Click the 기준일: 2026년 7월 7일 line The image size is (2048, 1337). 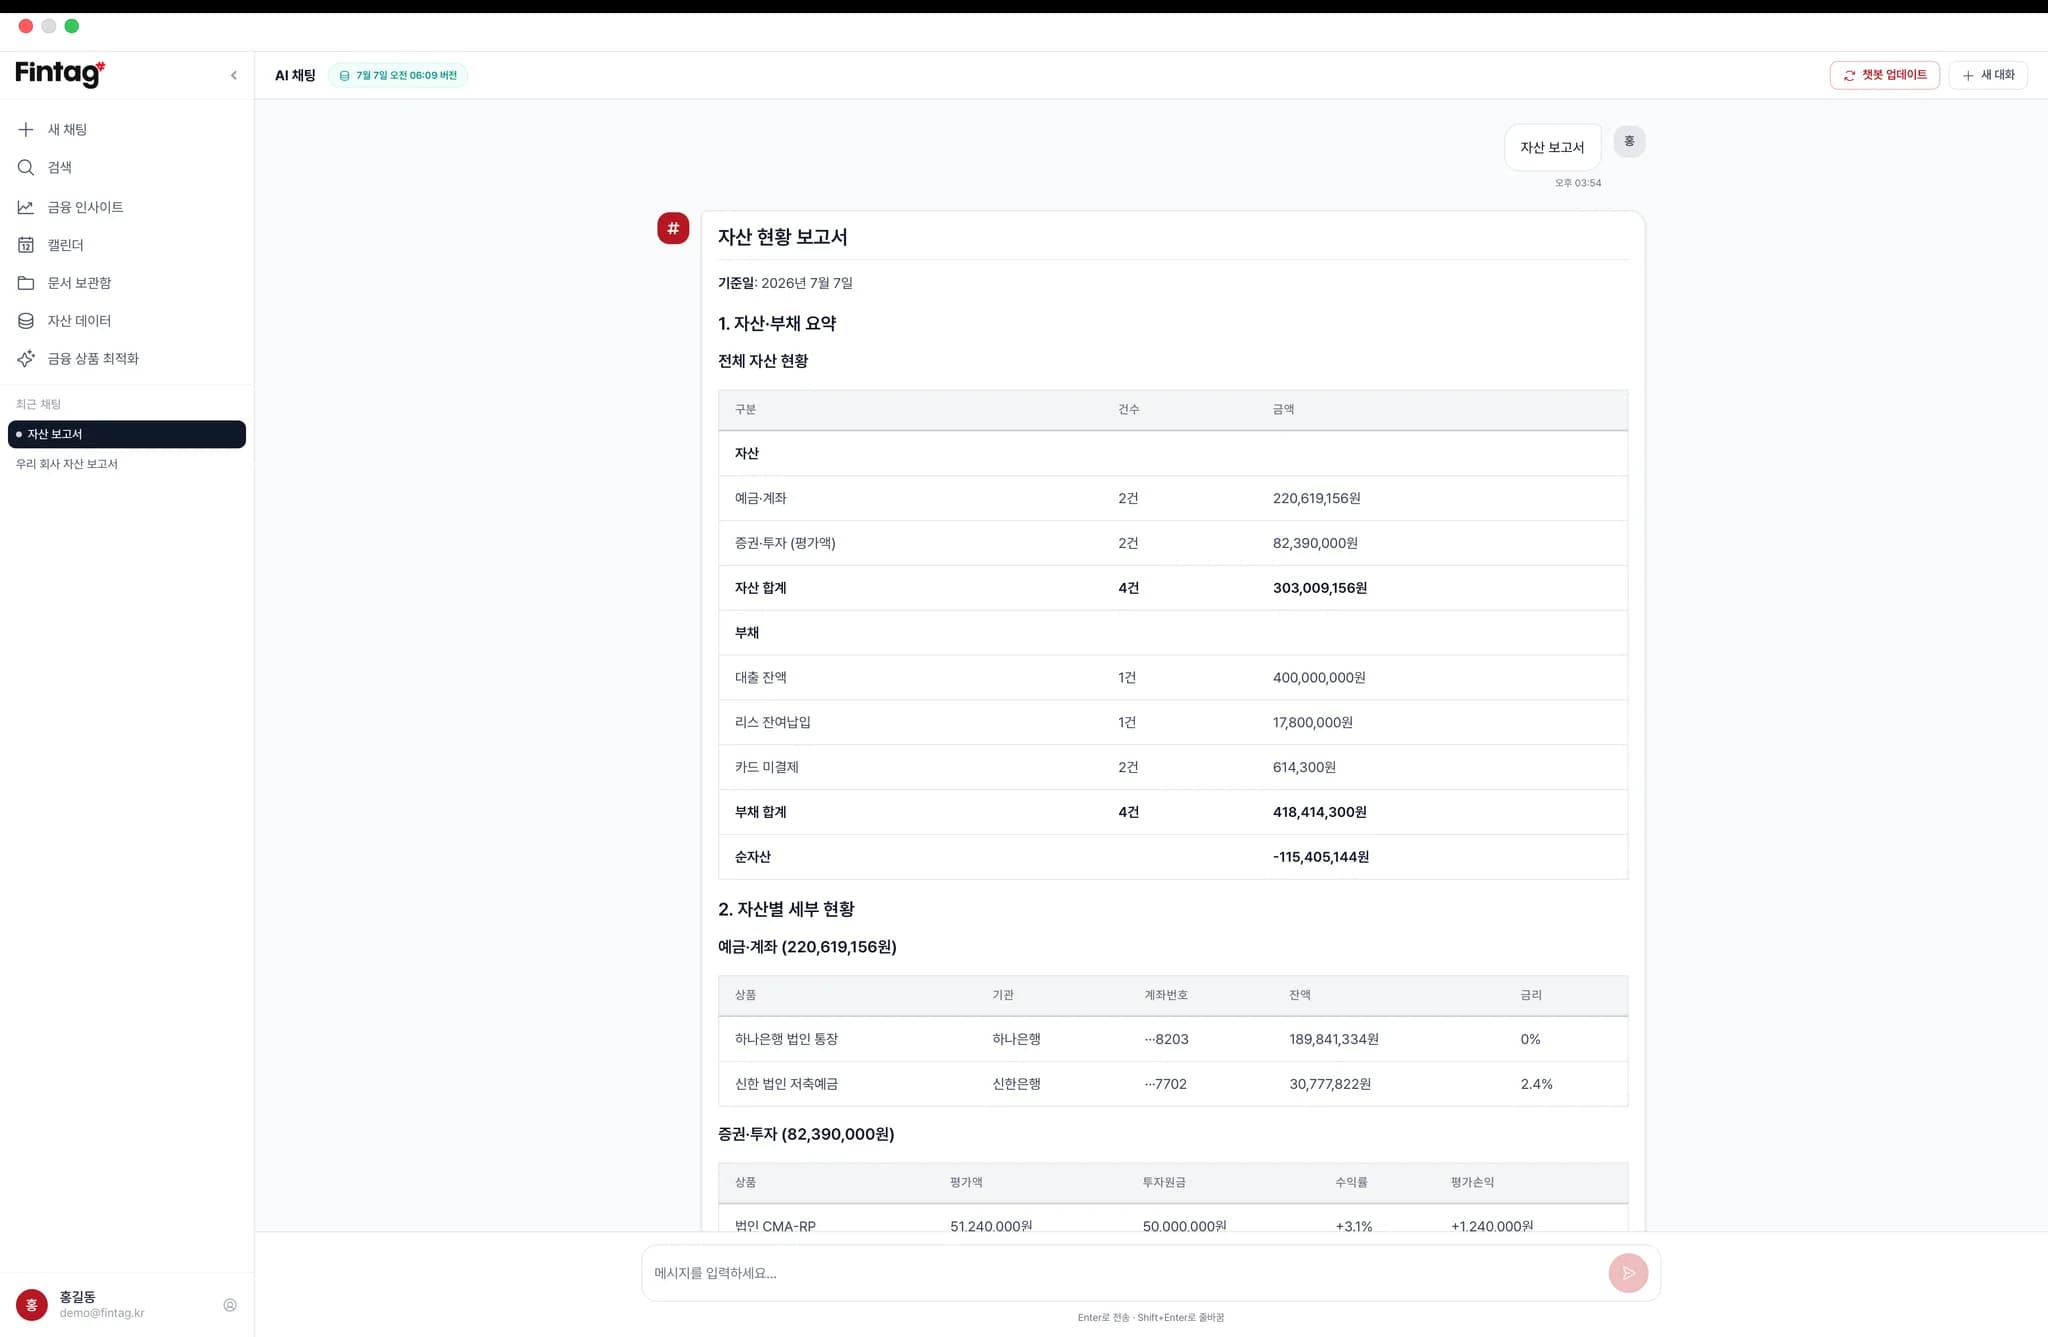[x=785, y=283]
